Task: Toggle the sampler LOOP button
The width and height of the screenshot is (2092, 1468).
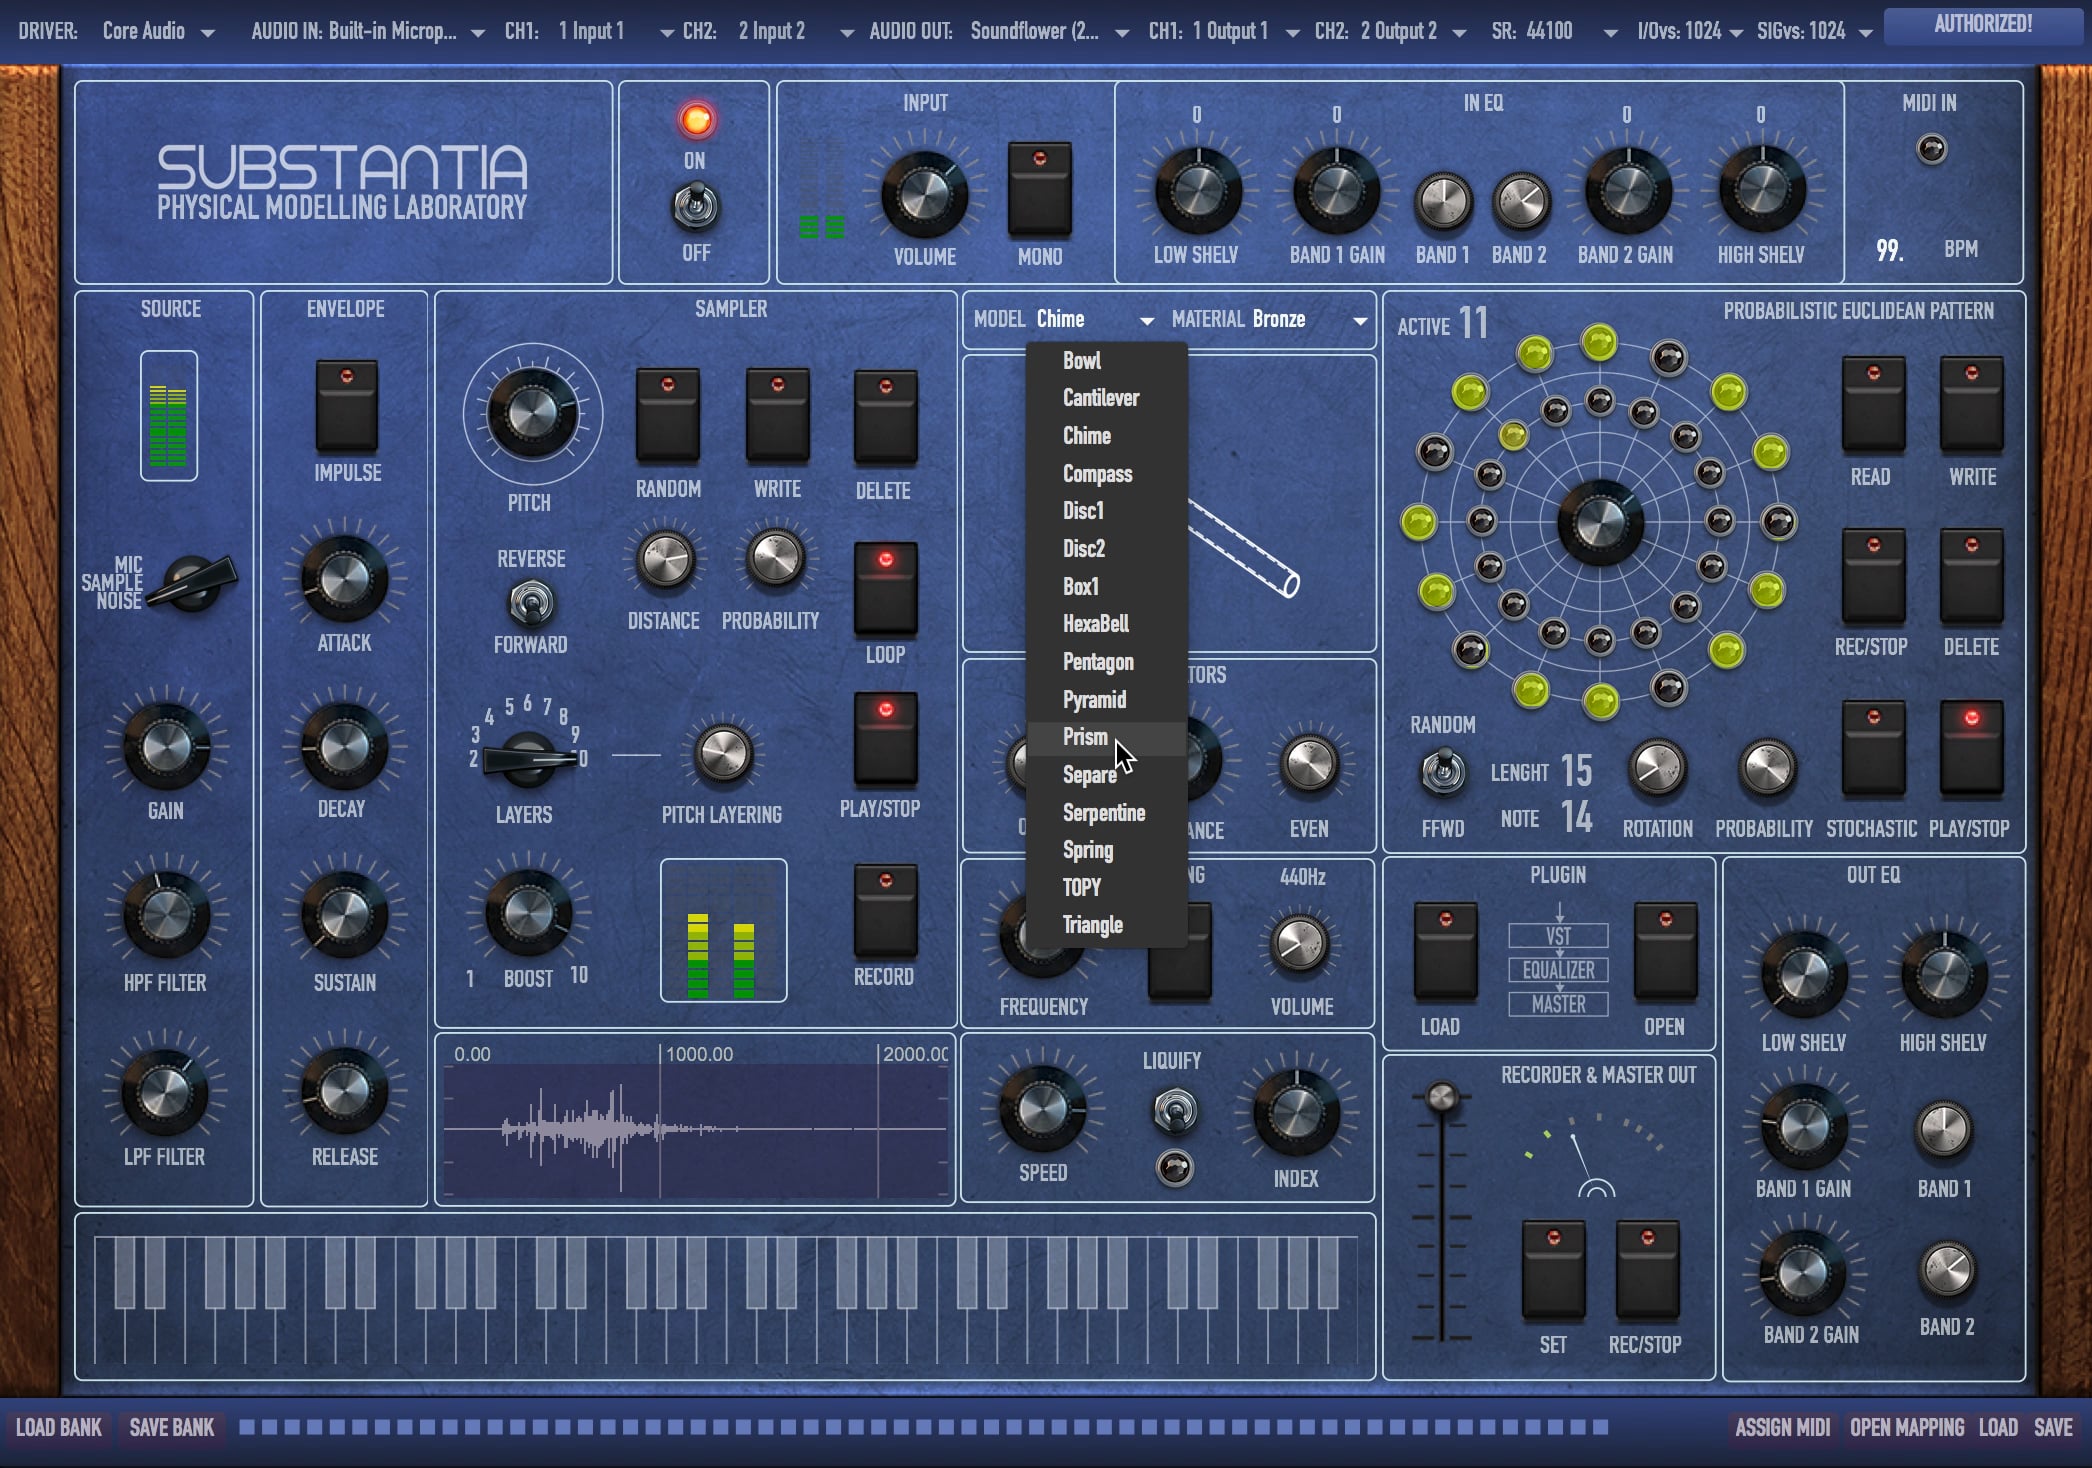Action: (x=885, y=590)
